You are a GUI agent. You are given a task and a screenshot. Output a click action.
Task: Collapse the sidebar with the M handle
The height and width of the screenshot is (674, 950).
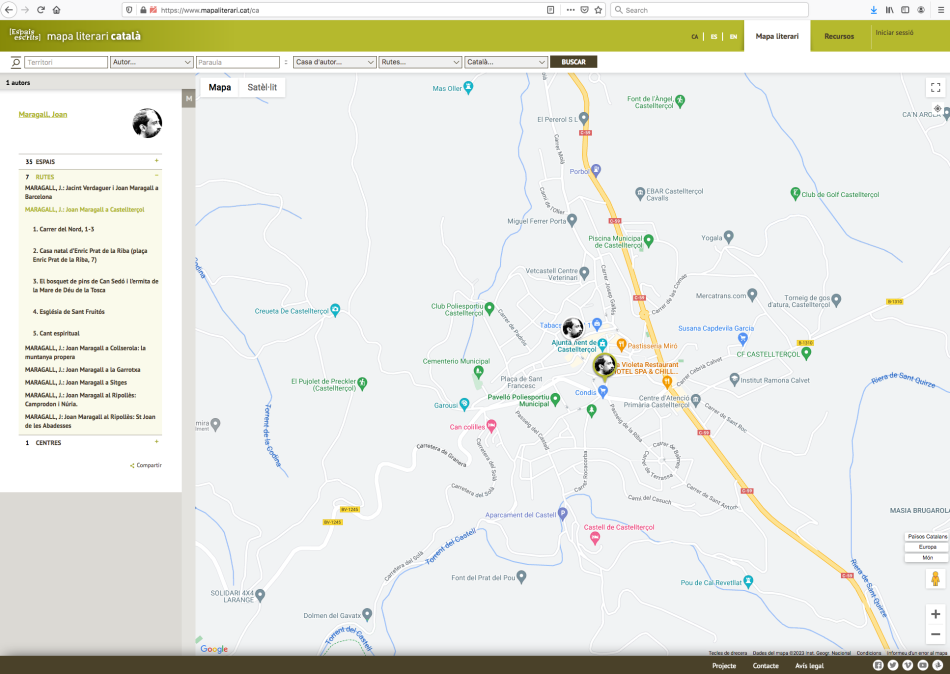(188, 98)
